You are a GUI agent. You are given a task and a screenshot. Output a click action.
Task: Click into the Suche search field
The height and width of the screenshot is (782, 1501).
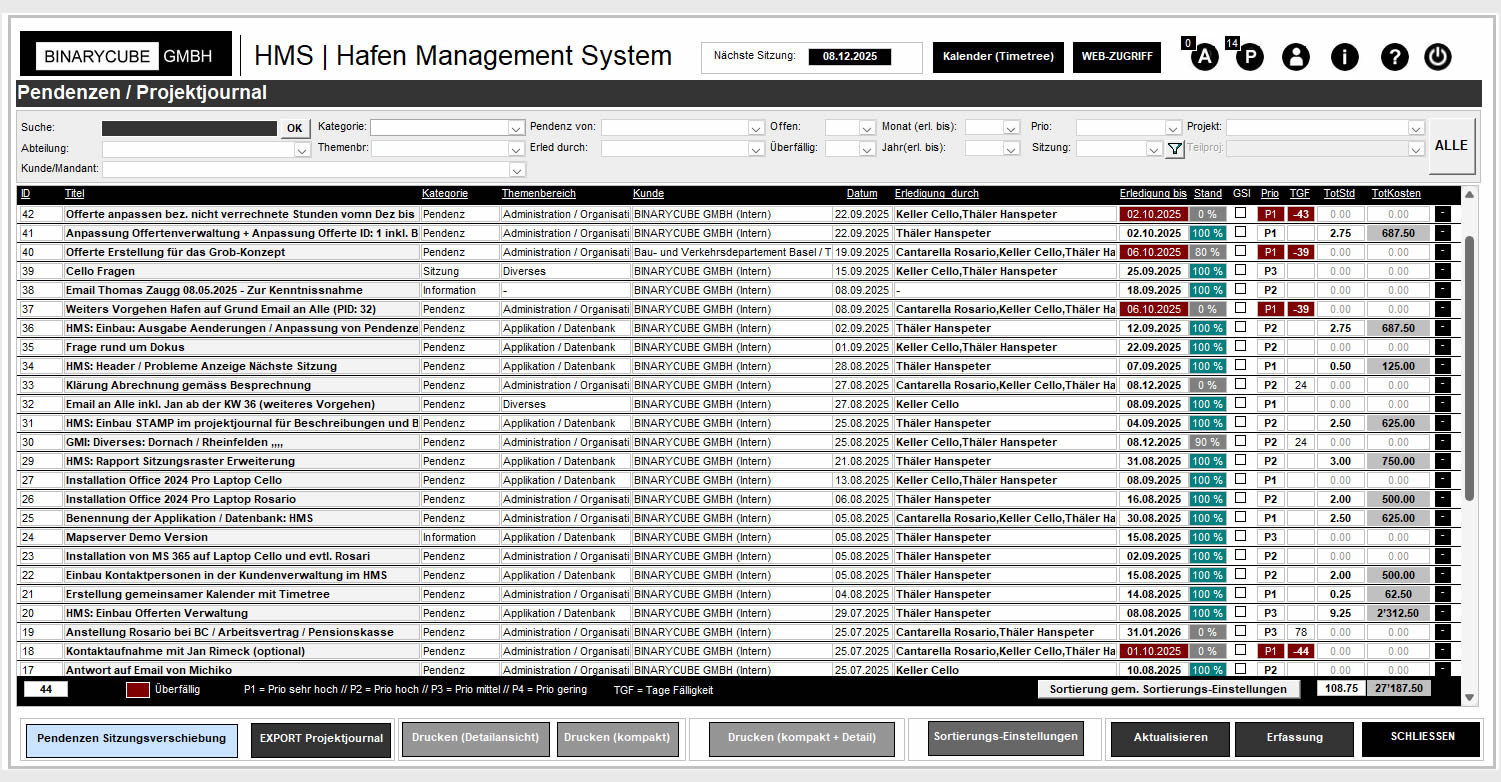point(188,128)
